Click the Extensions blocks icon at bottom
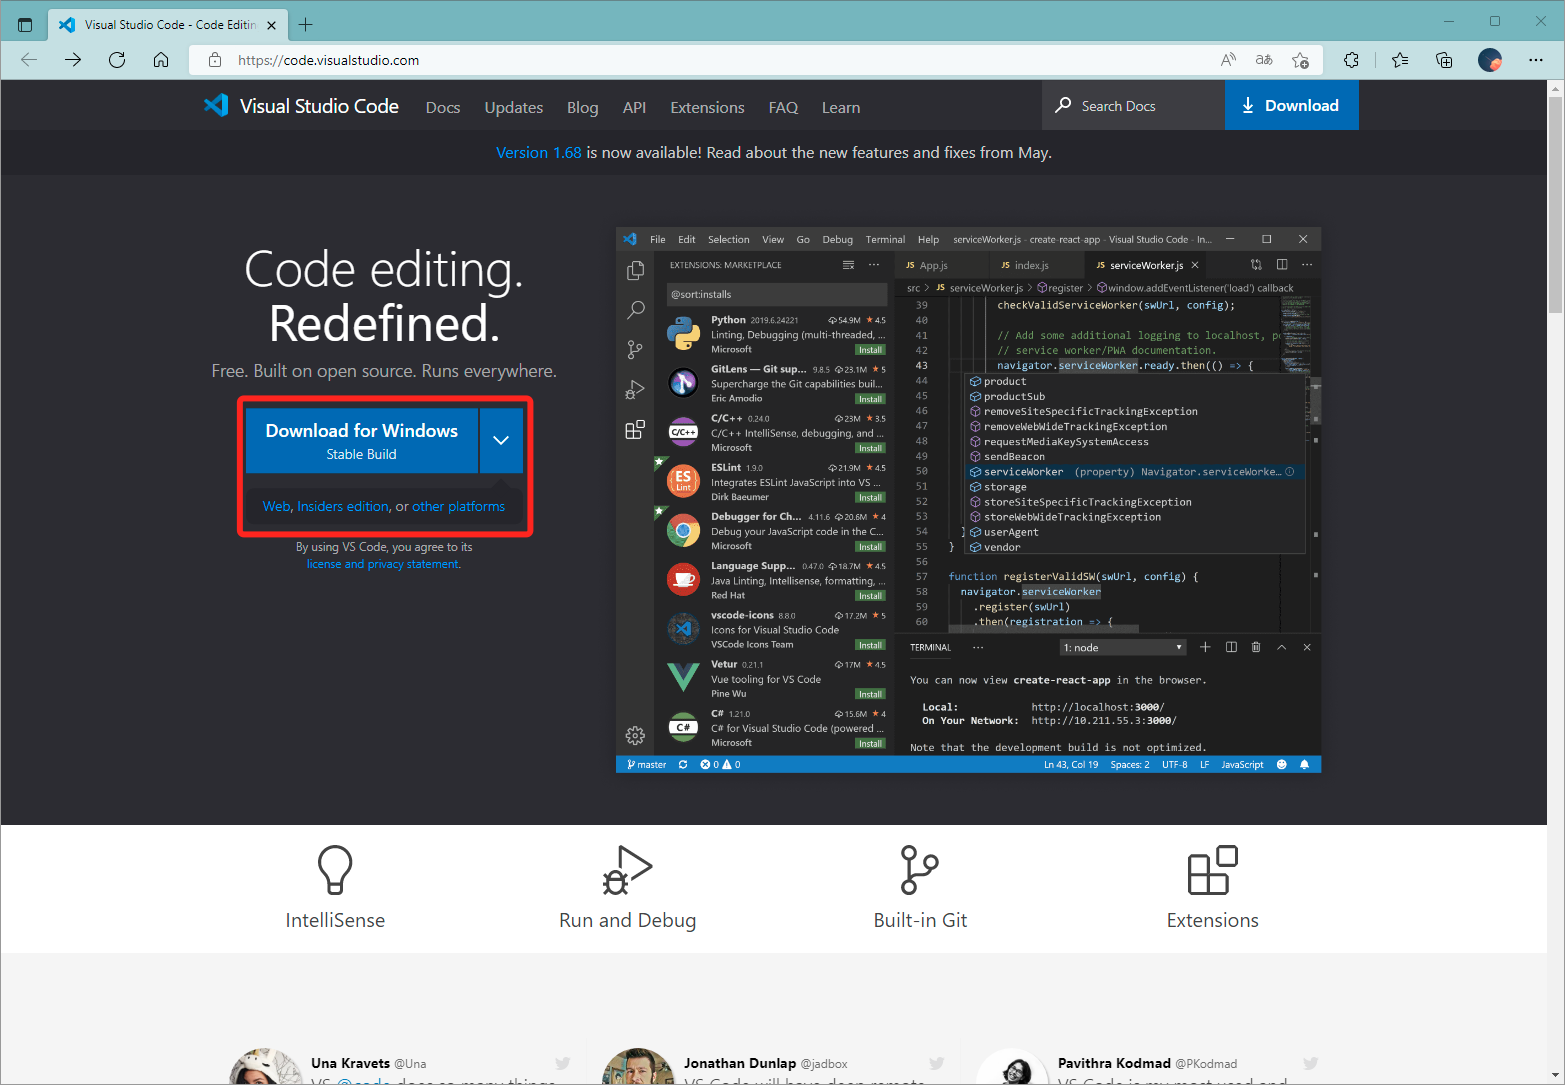The width and height of the screenshot is (1565, 1085). click(x=1212, y=870)
